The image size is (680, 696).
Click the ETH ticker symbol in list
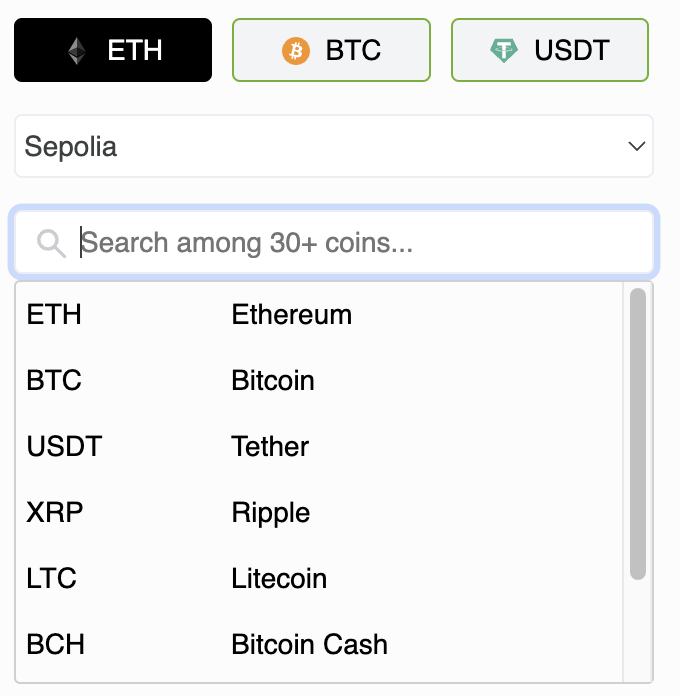54,315
